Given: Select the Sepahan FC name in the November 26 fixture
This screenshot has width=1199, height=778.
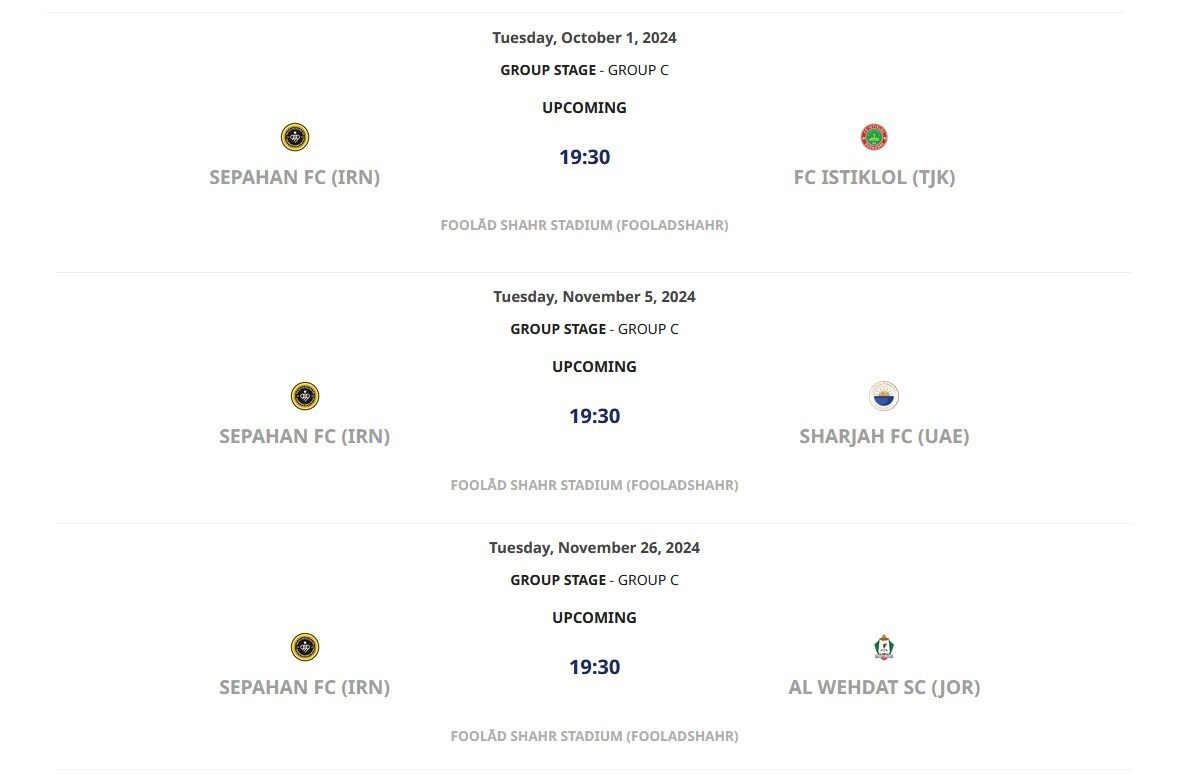Looking at the screenshot, I should coord(305,688).
